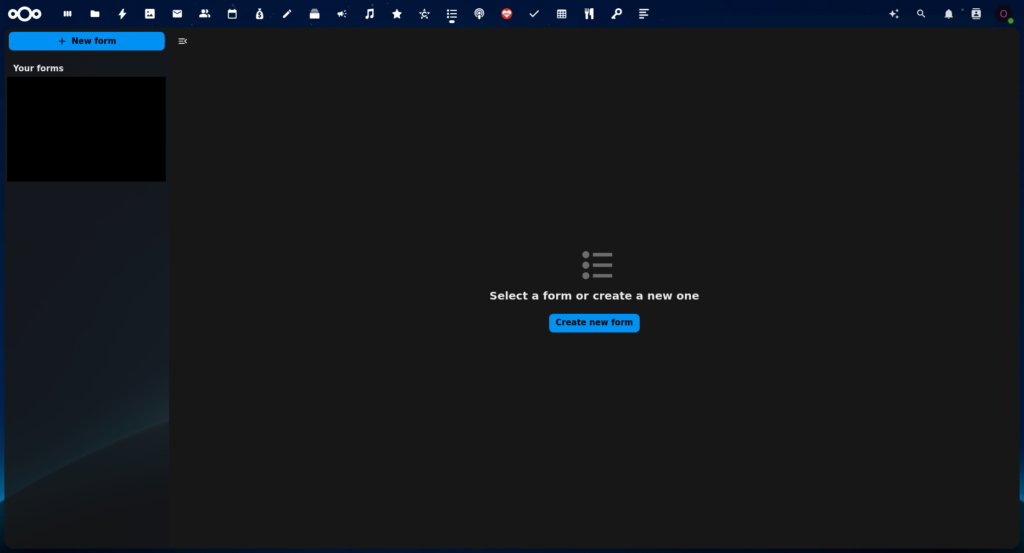Open the money bag app icon
This screenshot has width=1024, height=553.
tap(259, 14)
